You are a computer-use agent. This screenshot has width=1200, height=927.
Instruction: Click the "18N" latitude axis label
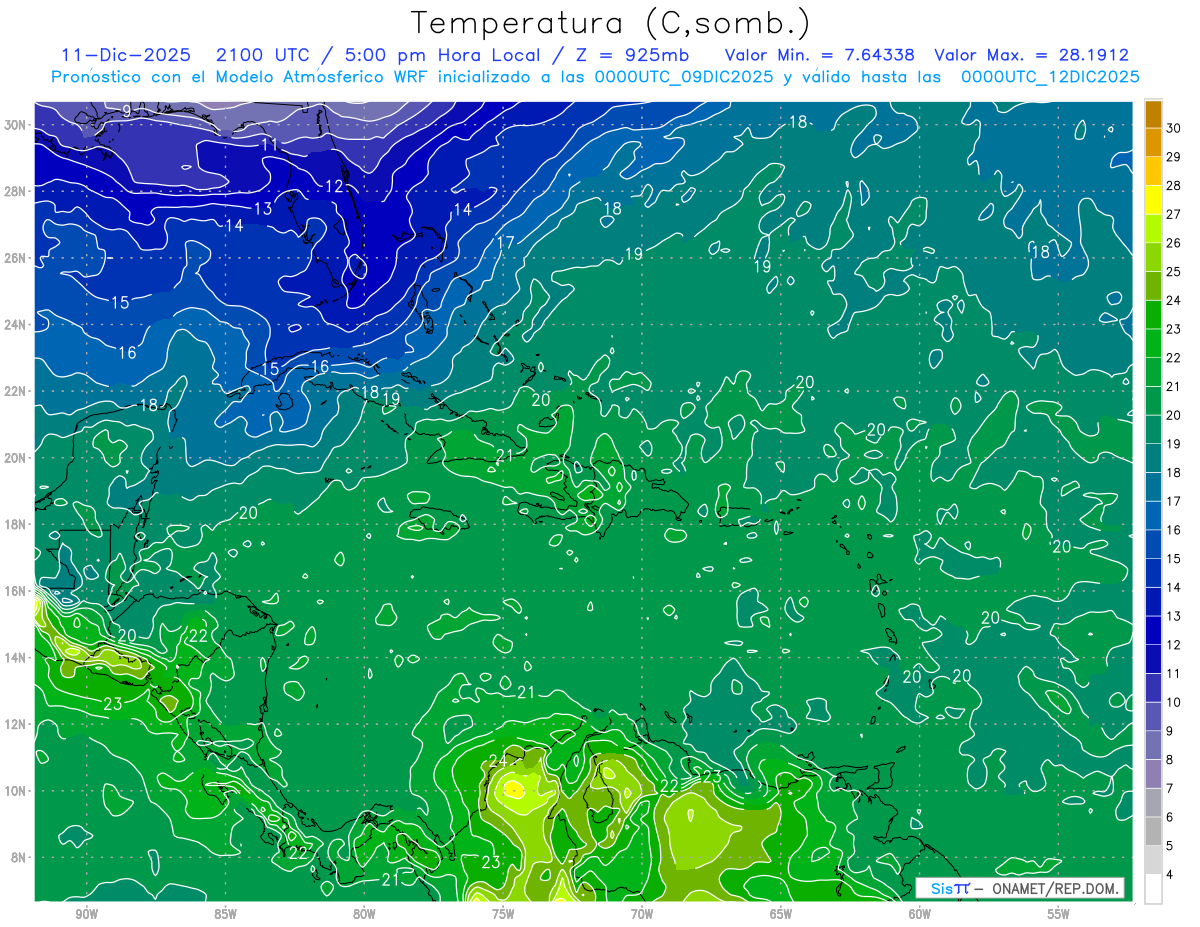[17, 524]
